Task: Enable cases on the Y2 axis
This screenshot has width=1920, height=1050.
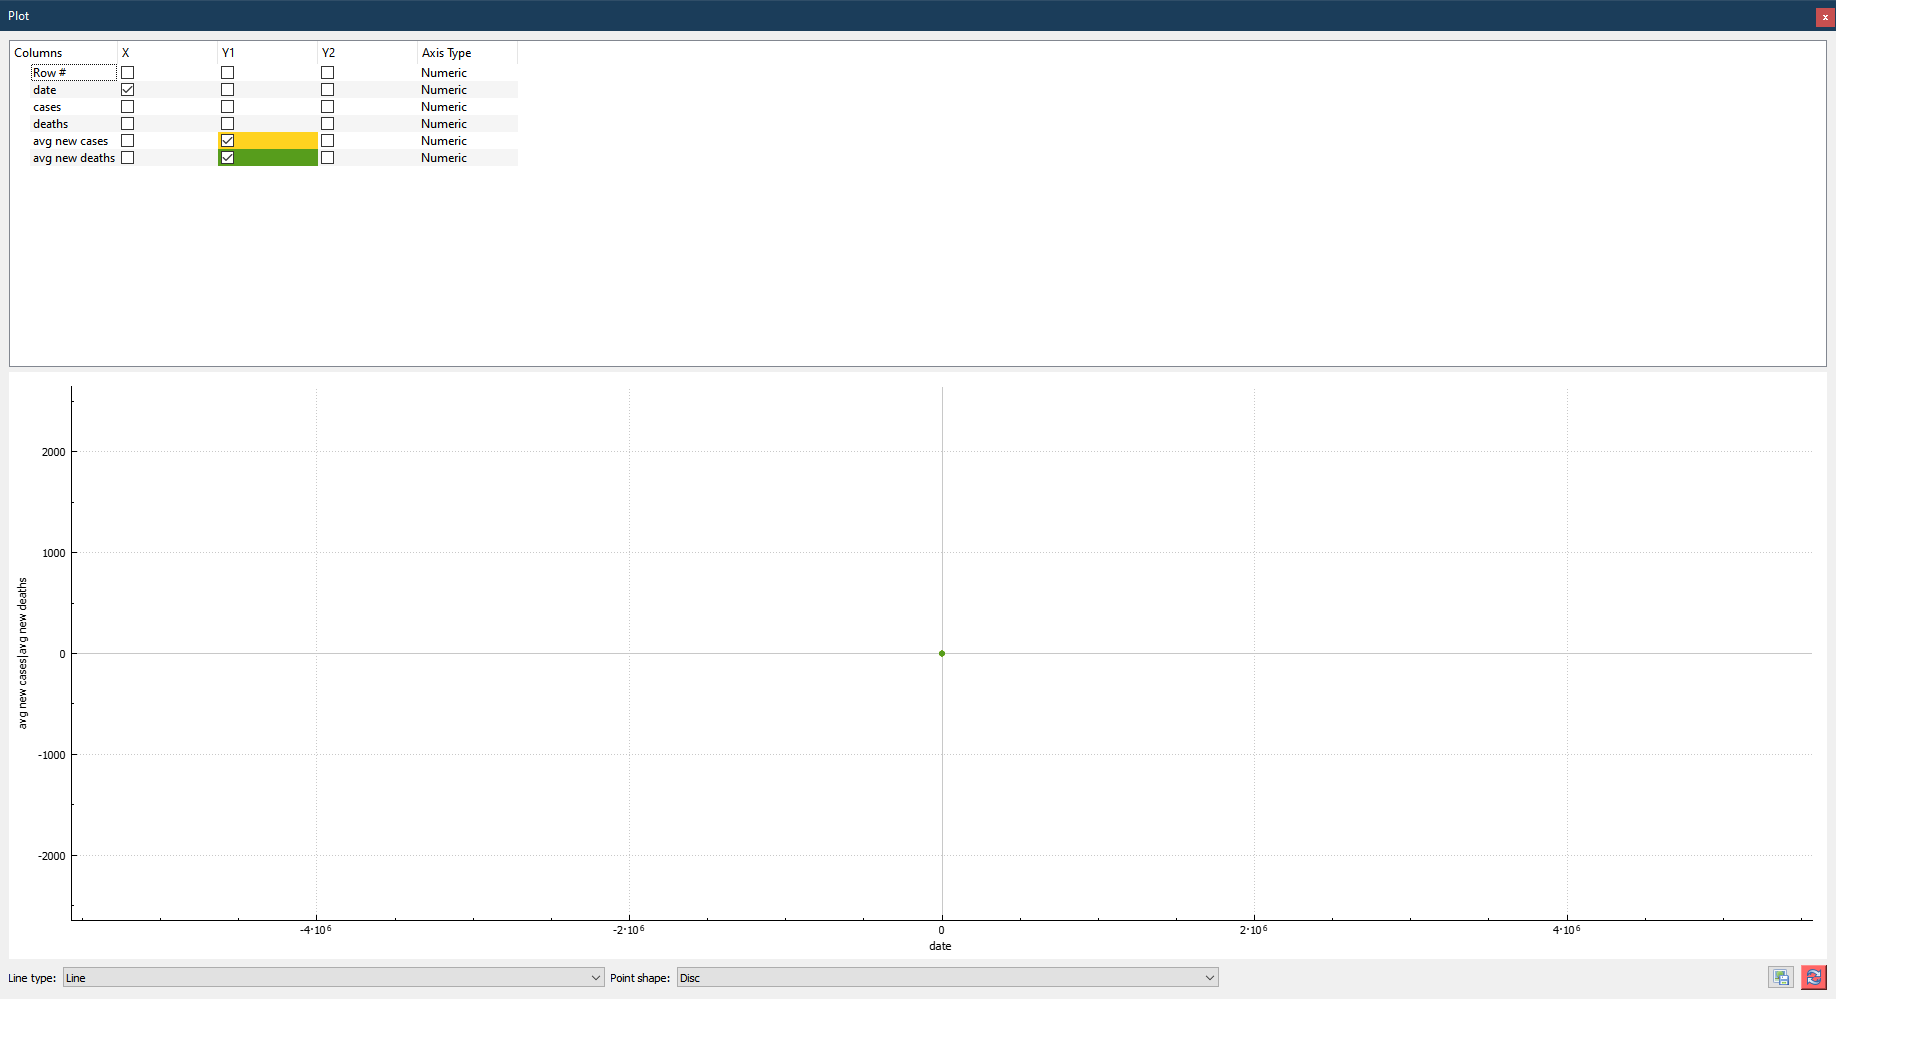Action: [x=327, y=106]
